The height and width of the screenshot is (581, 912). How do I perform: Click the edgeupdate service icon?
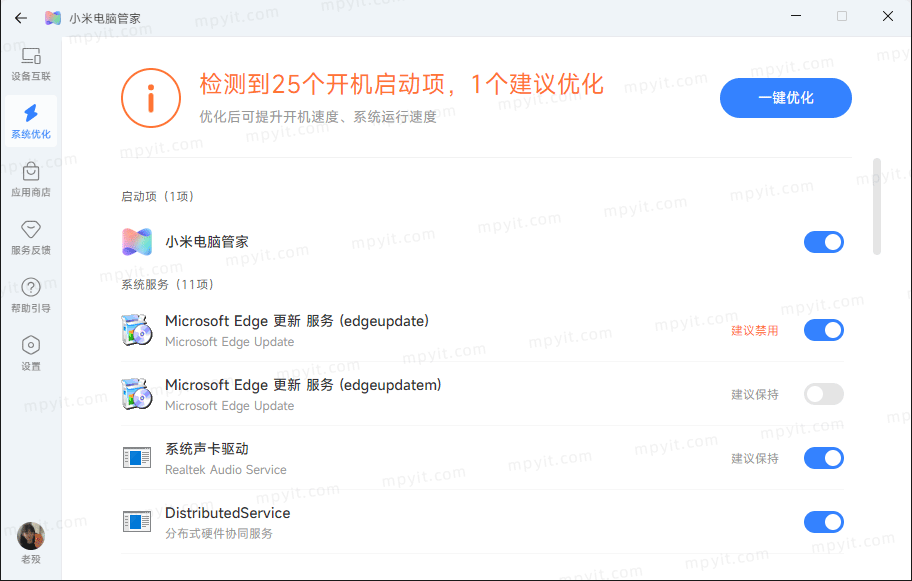[137, 330]
